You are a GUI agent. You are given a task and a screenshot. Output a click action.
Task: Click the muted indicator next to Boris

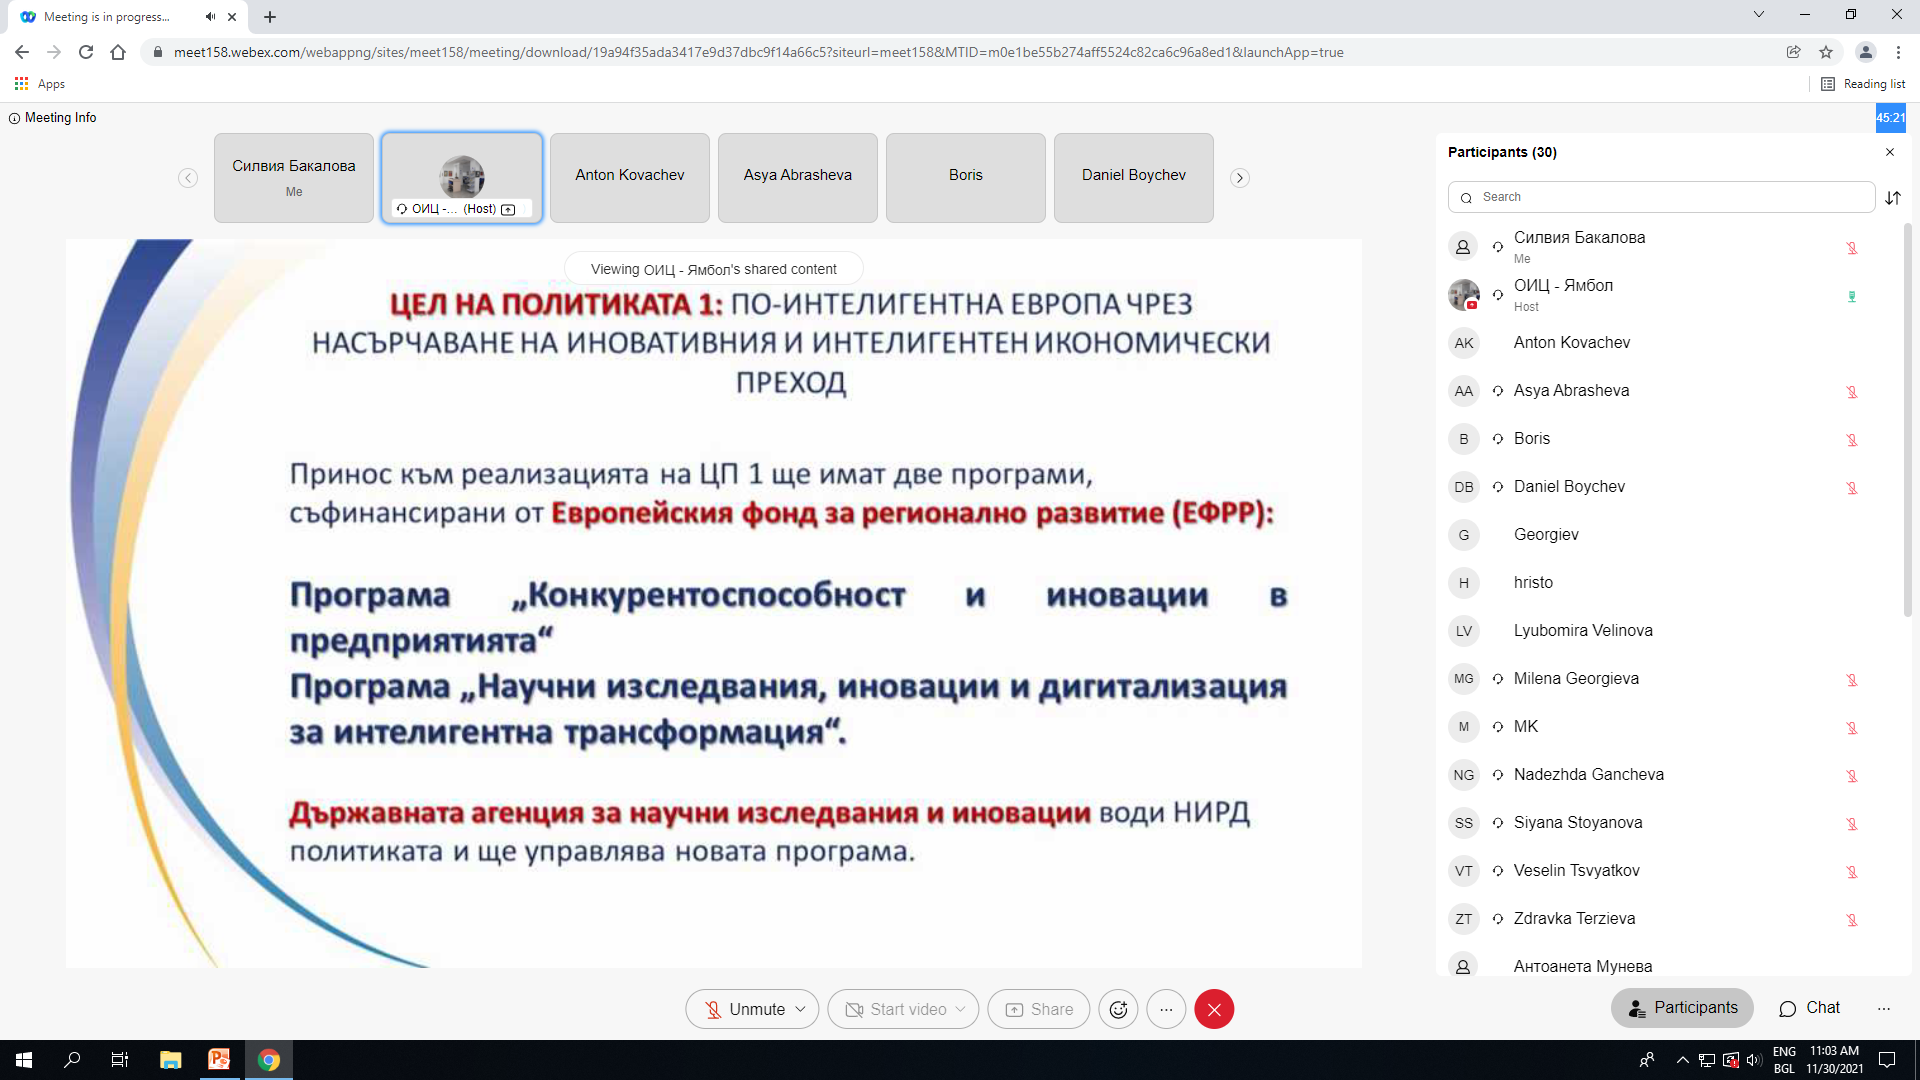(x=1853, y=440)
